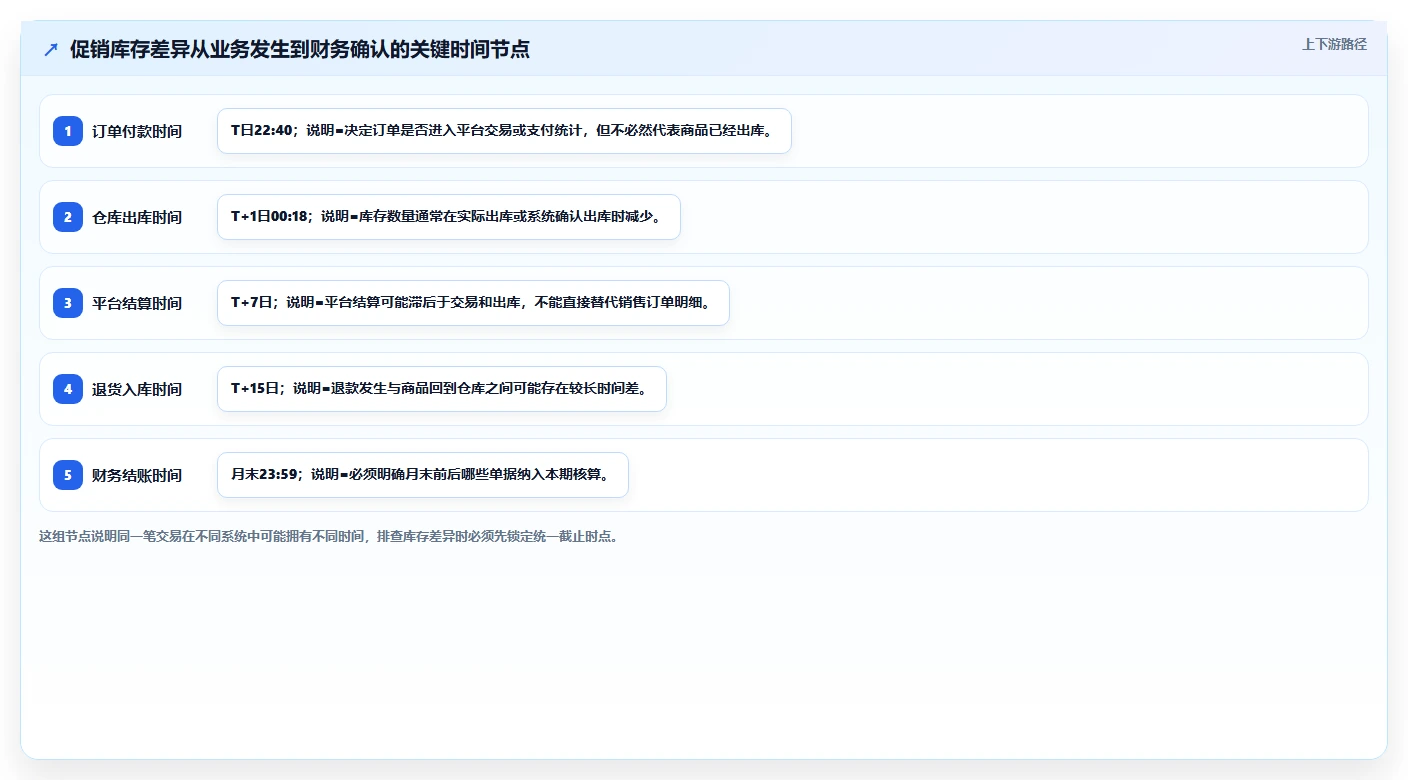Select step badge 3 for 平台结算时间
Screen dimensions: 1408x780
coord(68,302)
